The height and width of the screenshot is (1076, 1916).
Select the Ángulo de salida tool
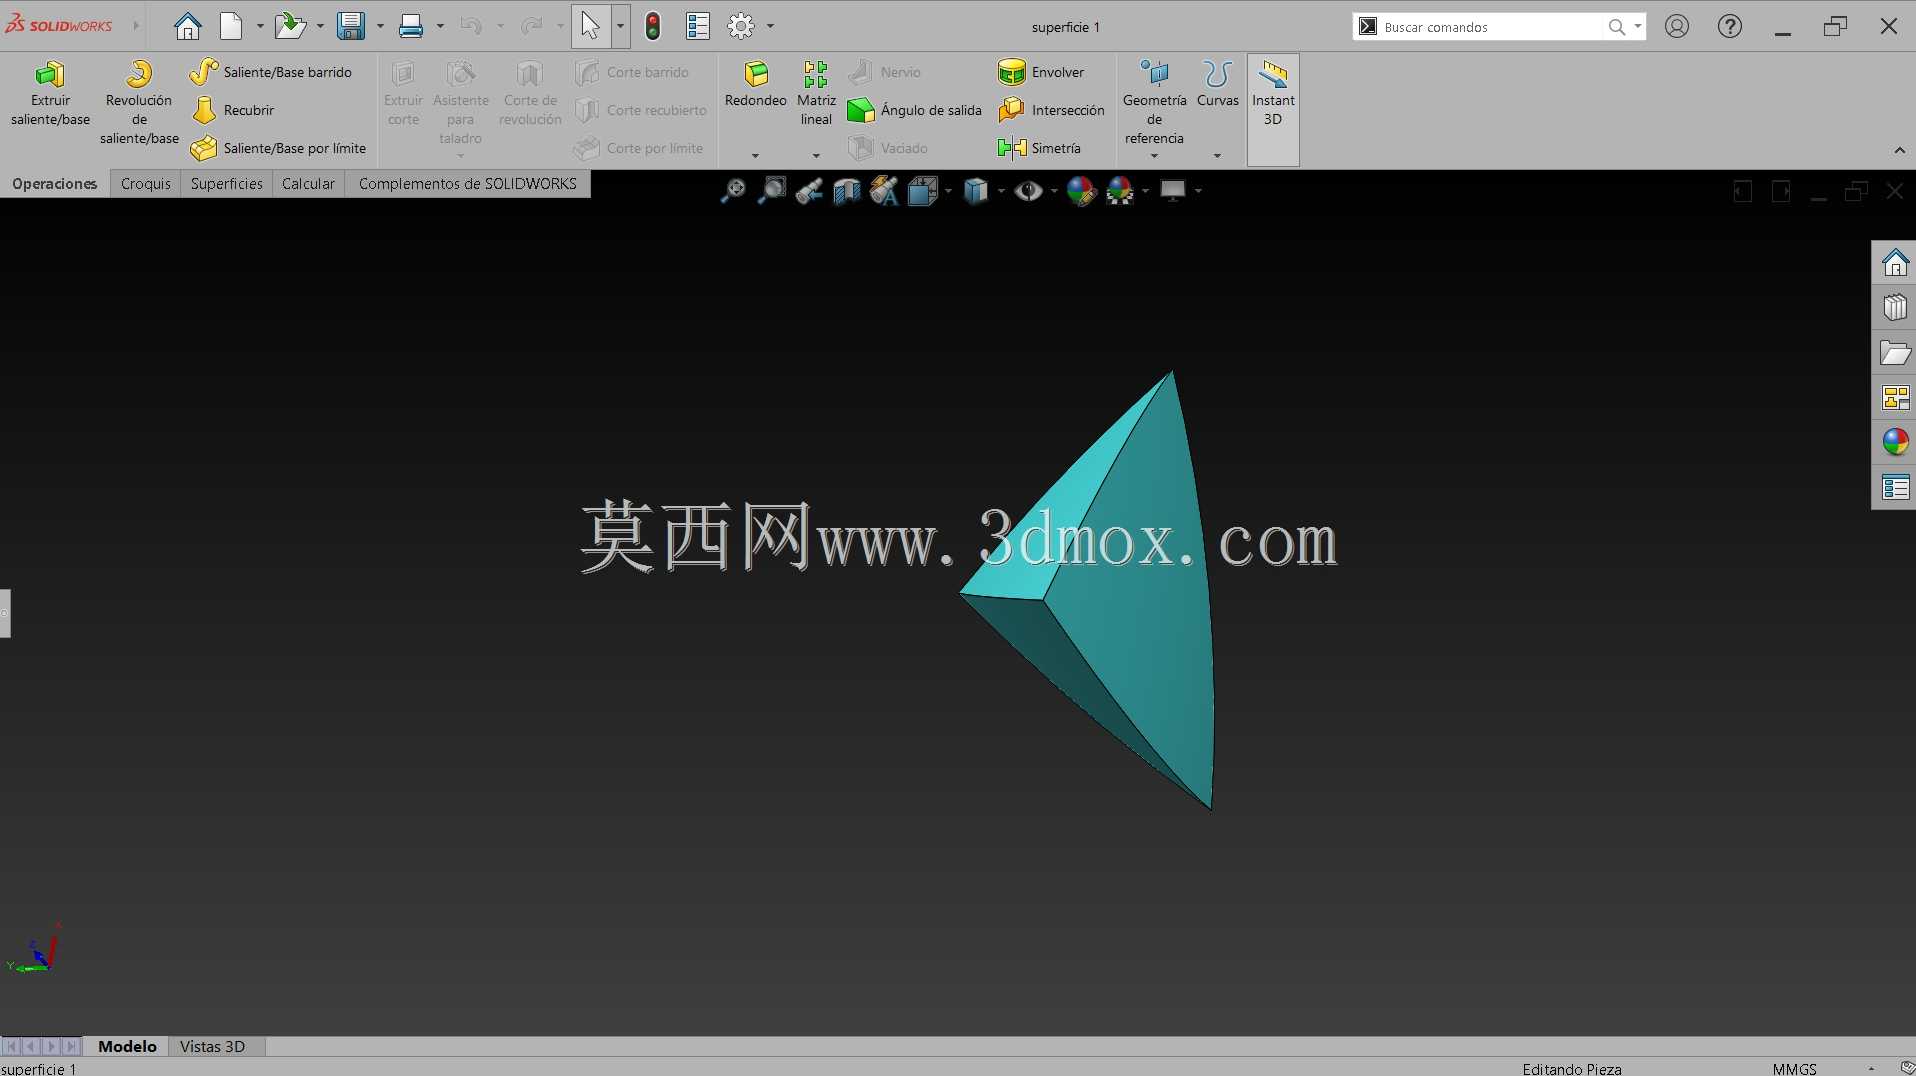[x=914, y=110]
